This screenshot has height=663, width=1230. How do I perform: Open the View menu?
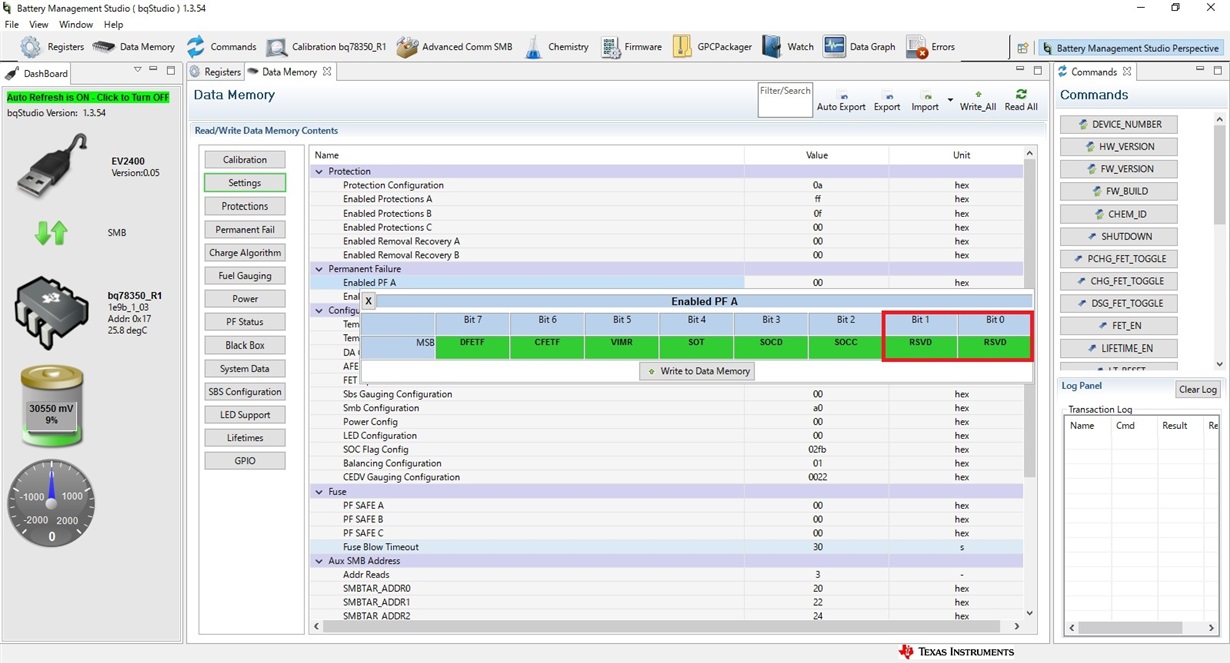39,24
